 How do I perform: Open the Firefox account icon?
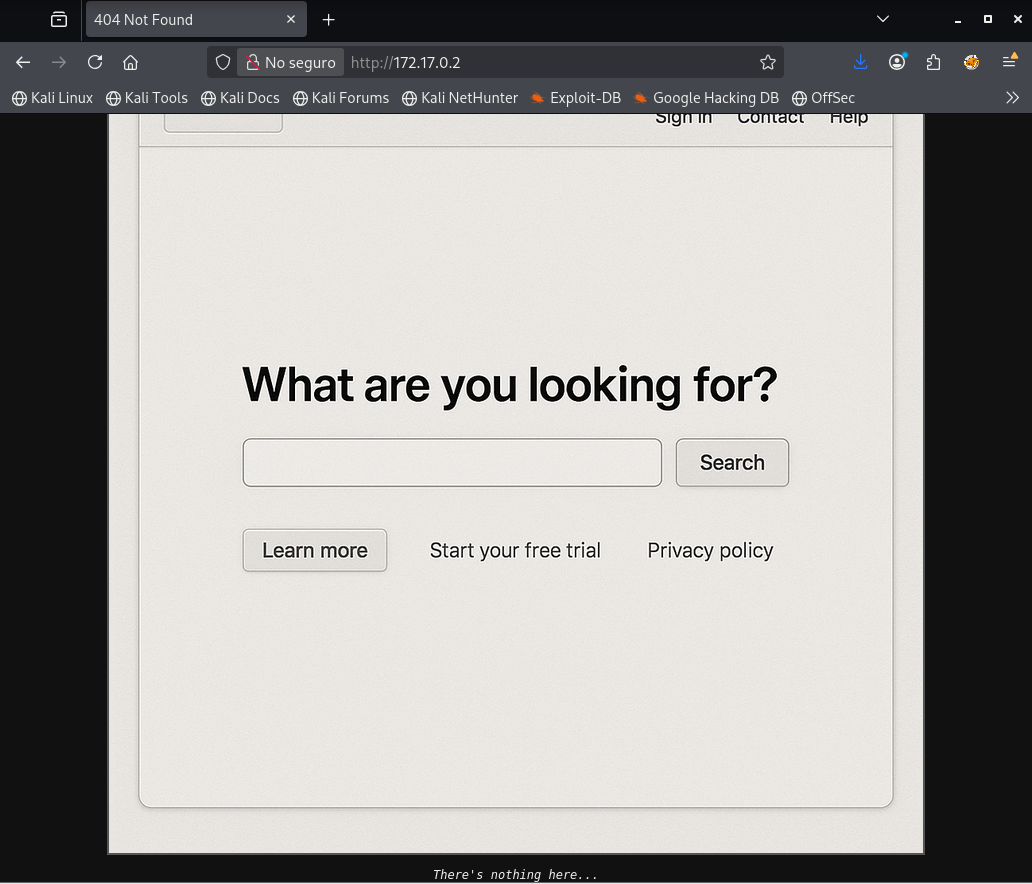point(897,62)
